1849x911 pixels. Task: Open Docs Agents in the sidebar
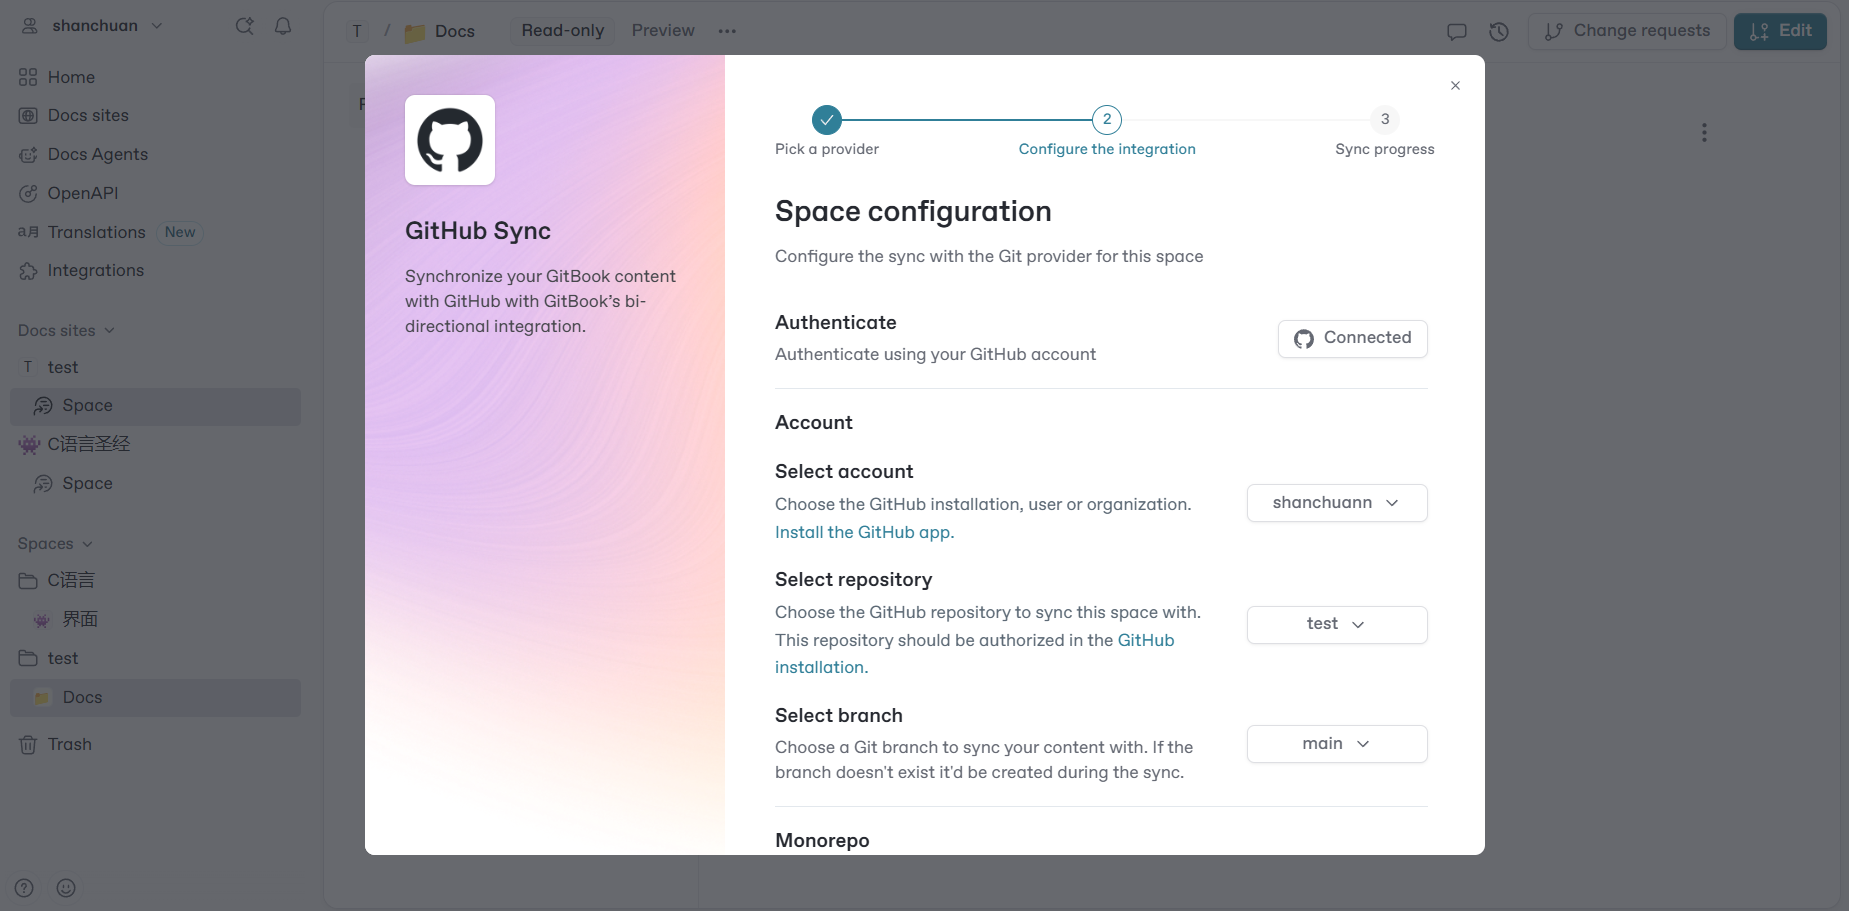coord(155,155)
